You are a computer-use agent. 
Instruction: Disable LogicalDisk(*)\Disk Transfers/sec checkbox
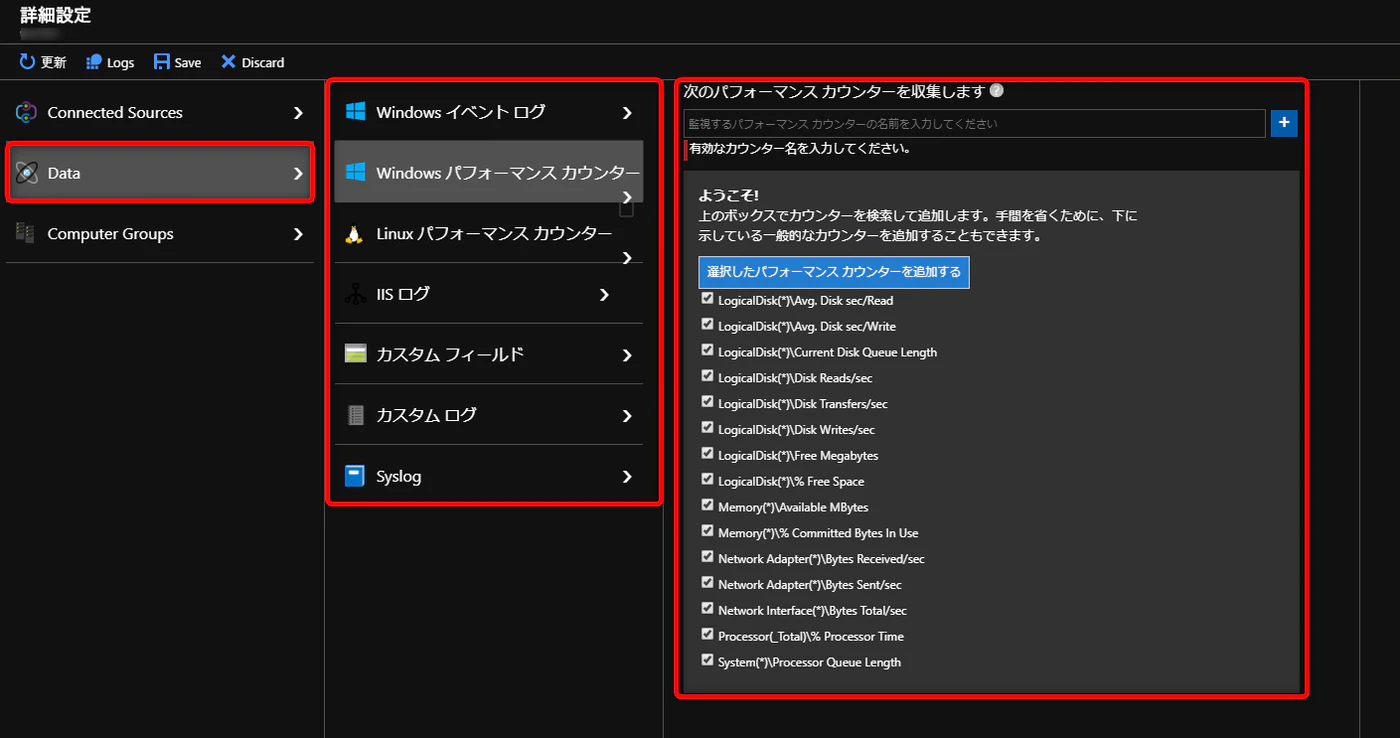(708, 402)
